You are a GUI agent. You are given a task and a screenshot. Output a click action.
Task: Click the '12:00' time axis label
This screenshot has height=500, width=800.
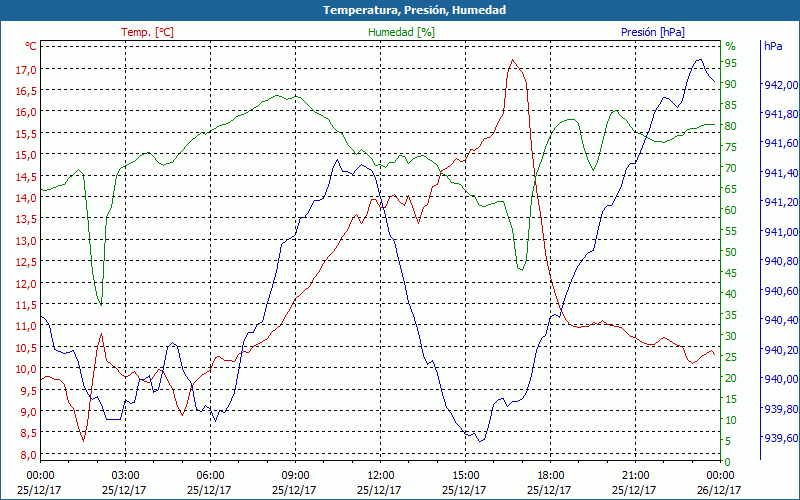(380, 476)
